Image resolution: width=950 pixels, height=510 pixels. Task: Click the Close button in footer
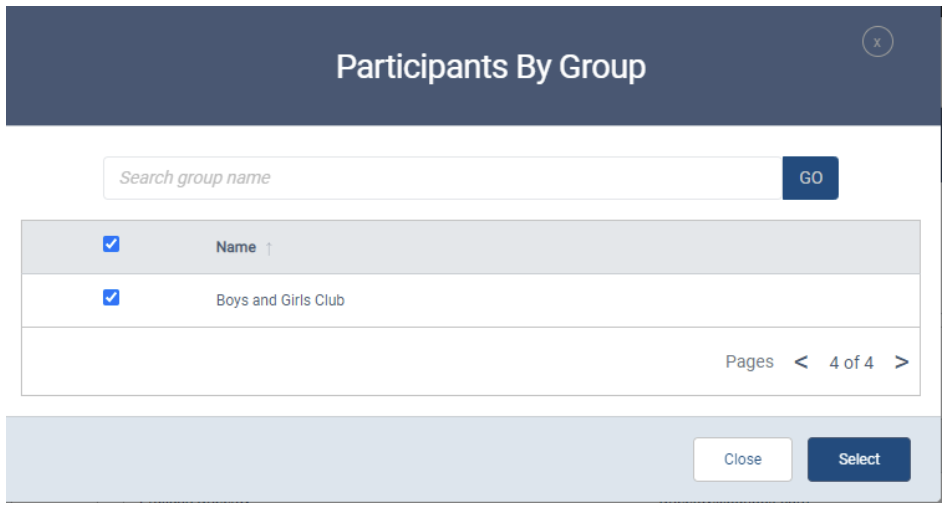tap(742, 459)
